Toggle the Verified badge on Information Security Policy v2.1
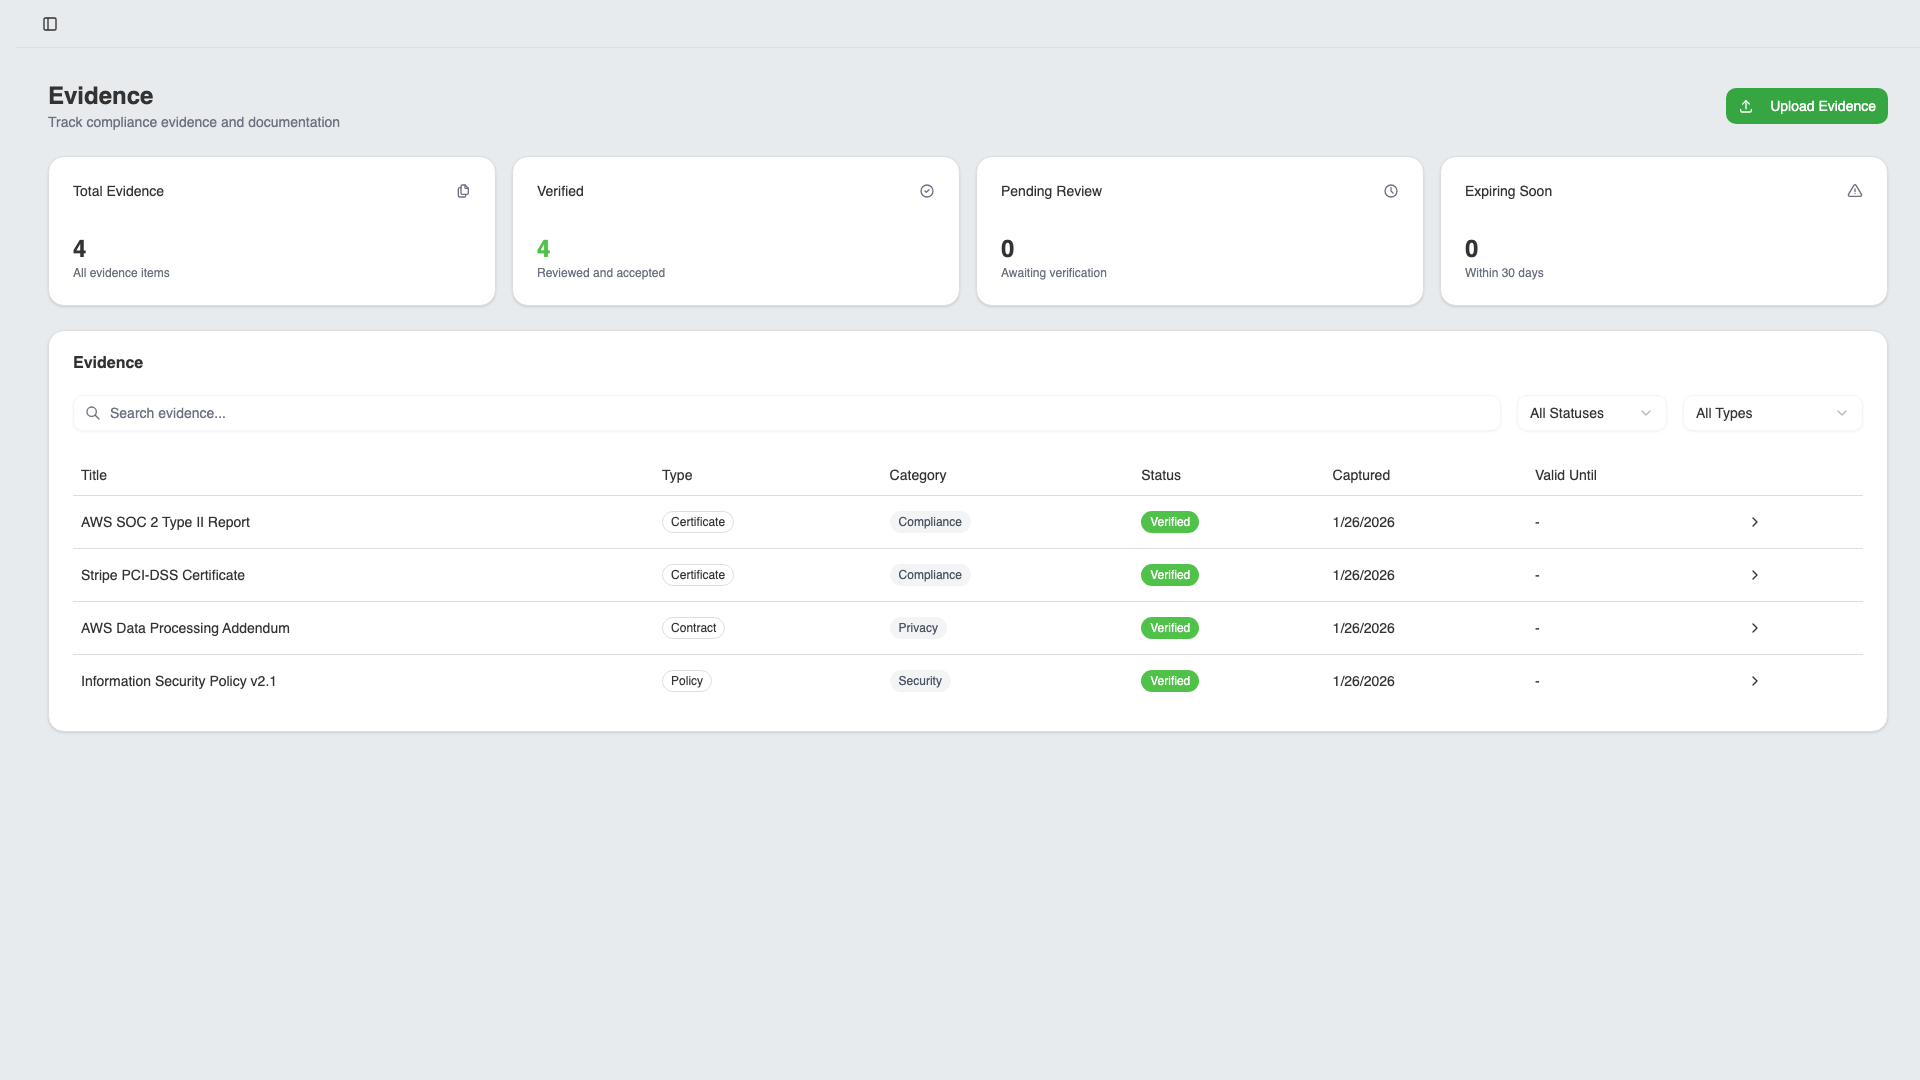The height and width of the screenshot is (1080, 1920). [1169, 681]
